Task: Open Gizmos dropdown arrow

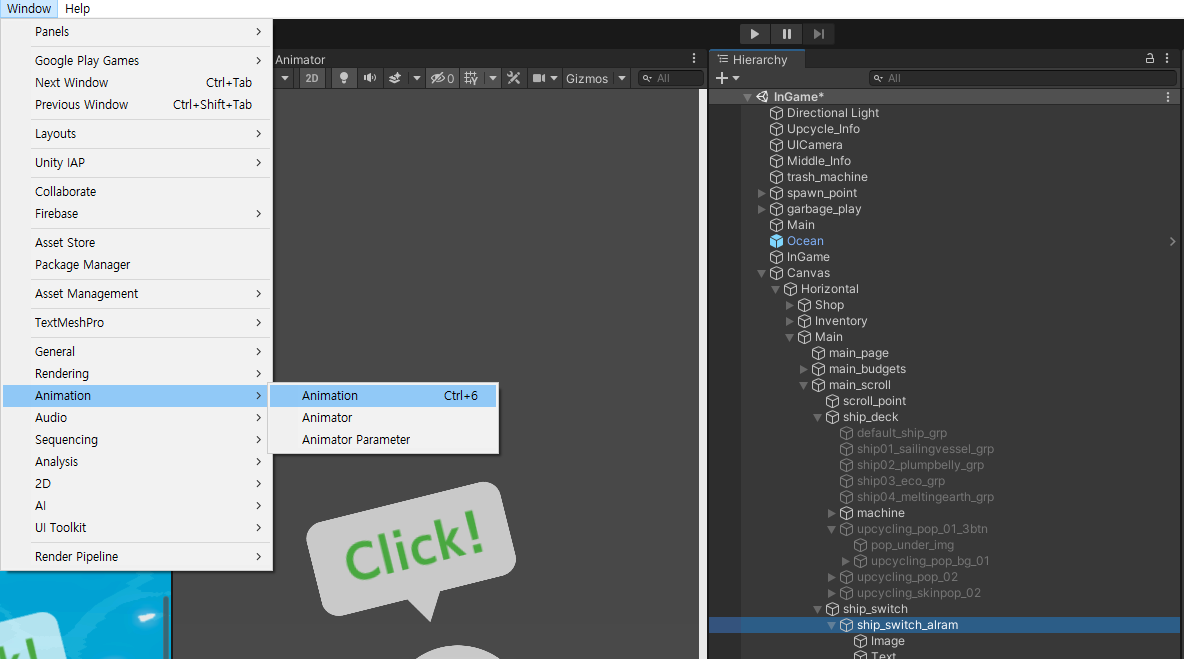Action: click(621, 79)
